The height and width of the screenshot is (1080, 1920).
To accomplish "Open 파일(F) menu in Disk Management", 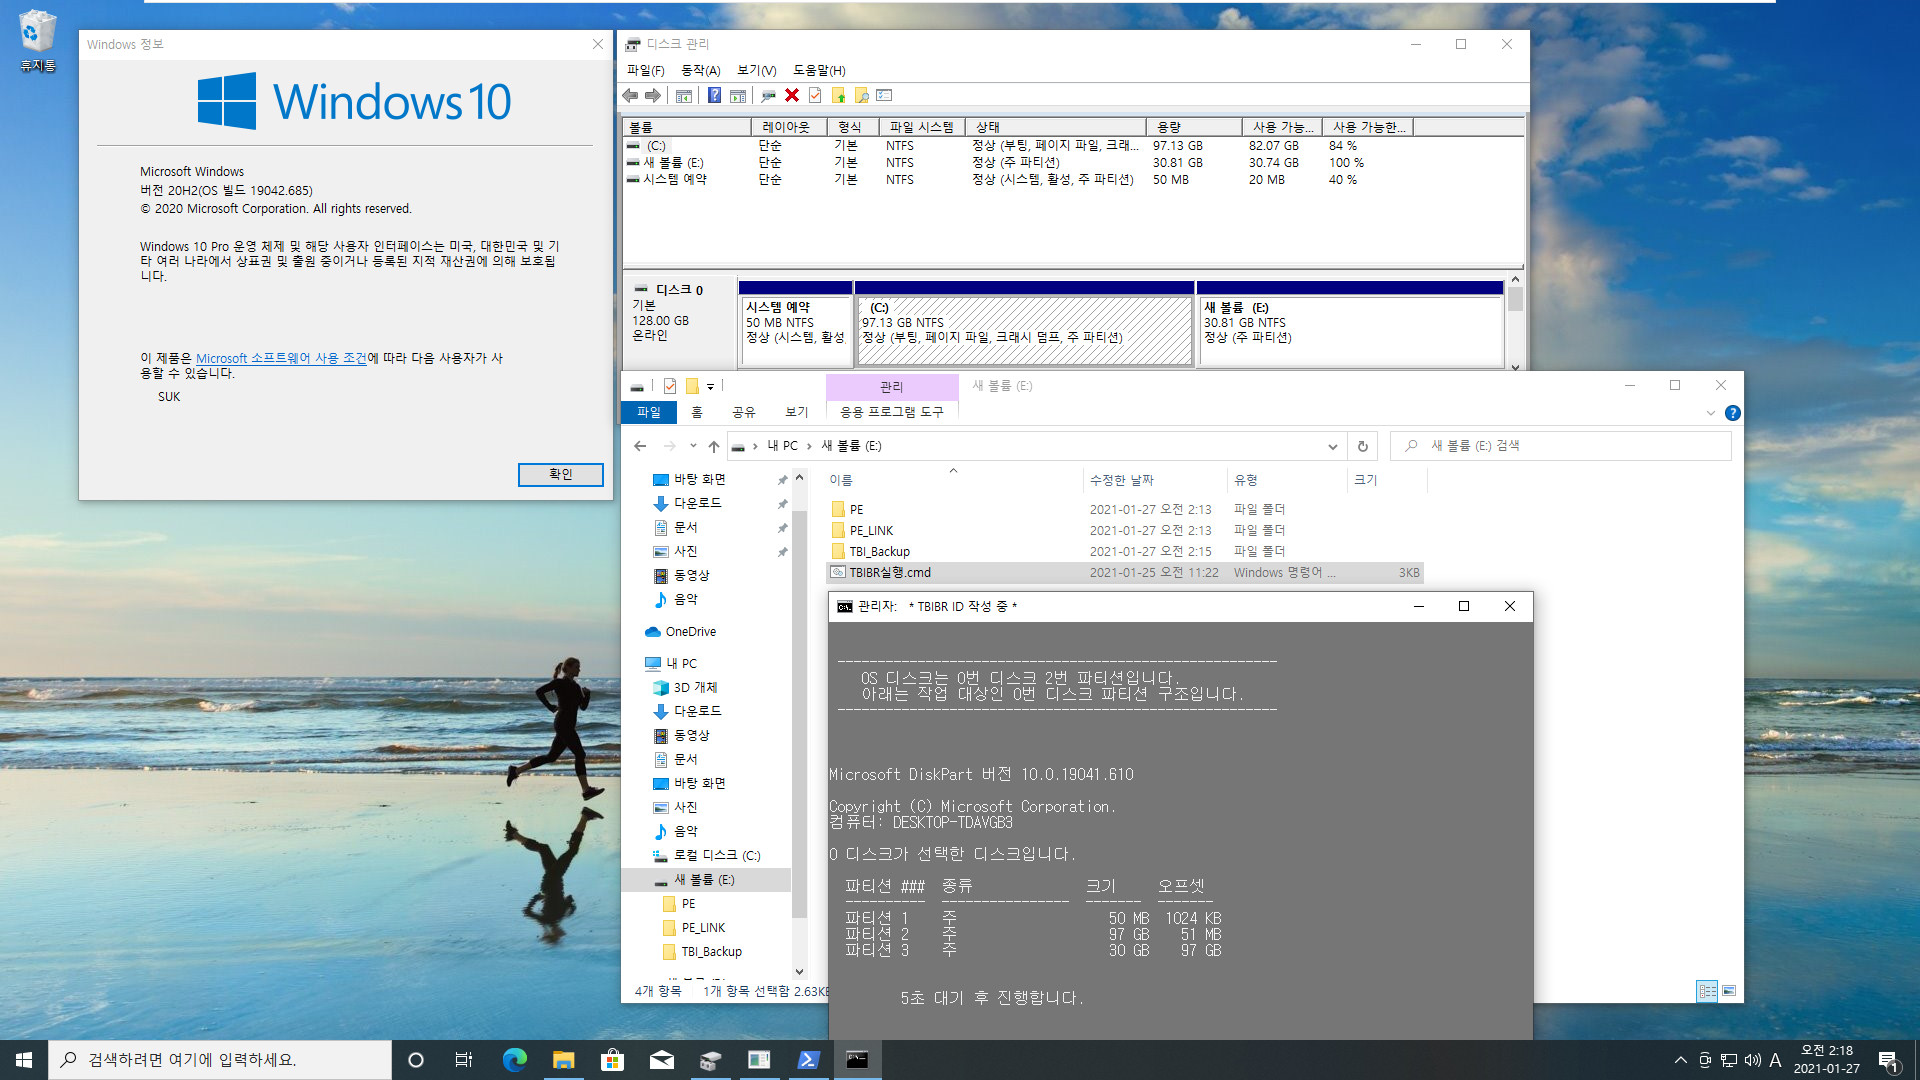I will coord(645,70).
